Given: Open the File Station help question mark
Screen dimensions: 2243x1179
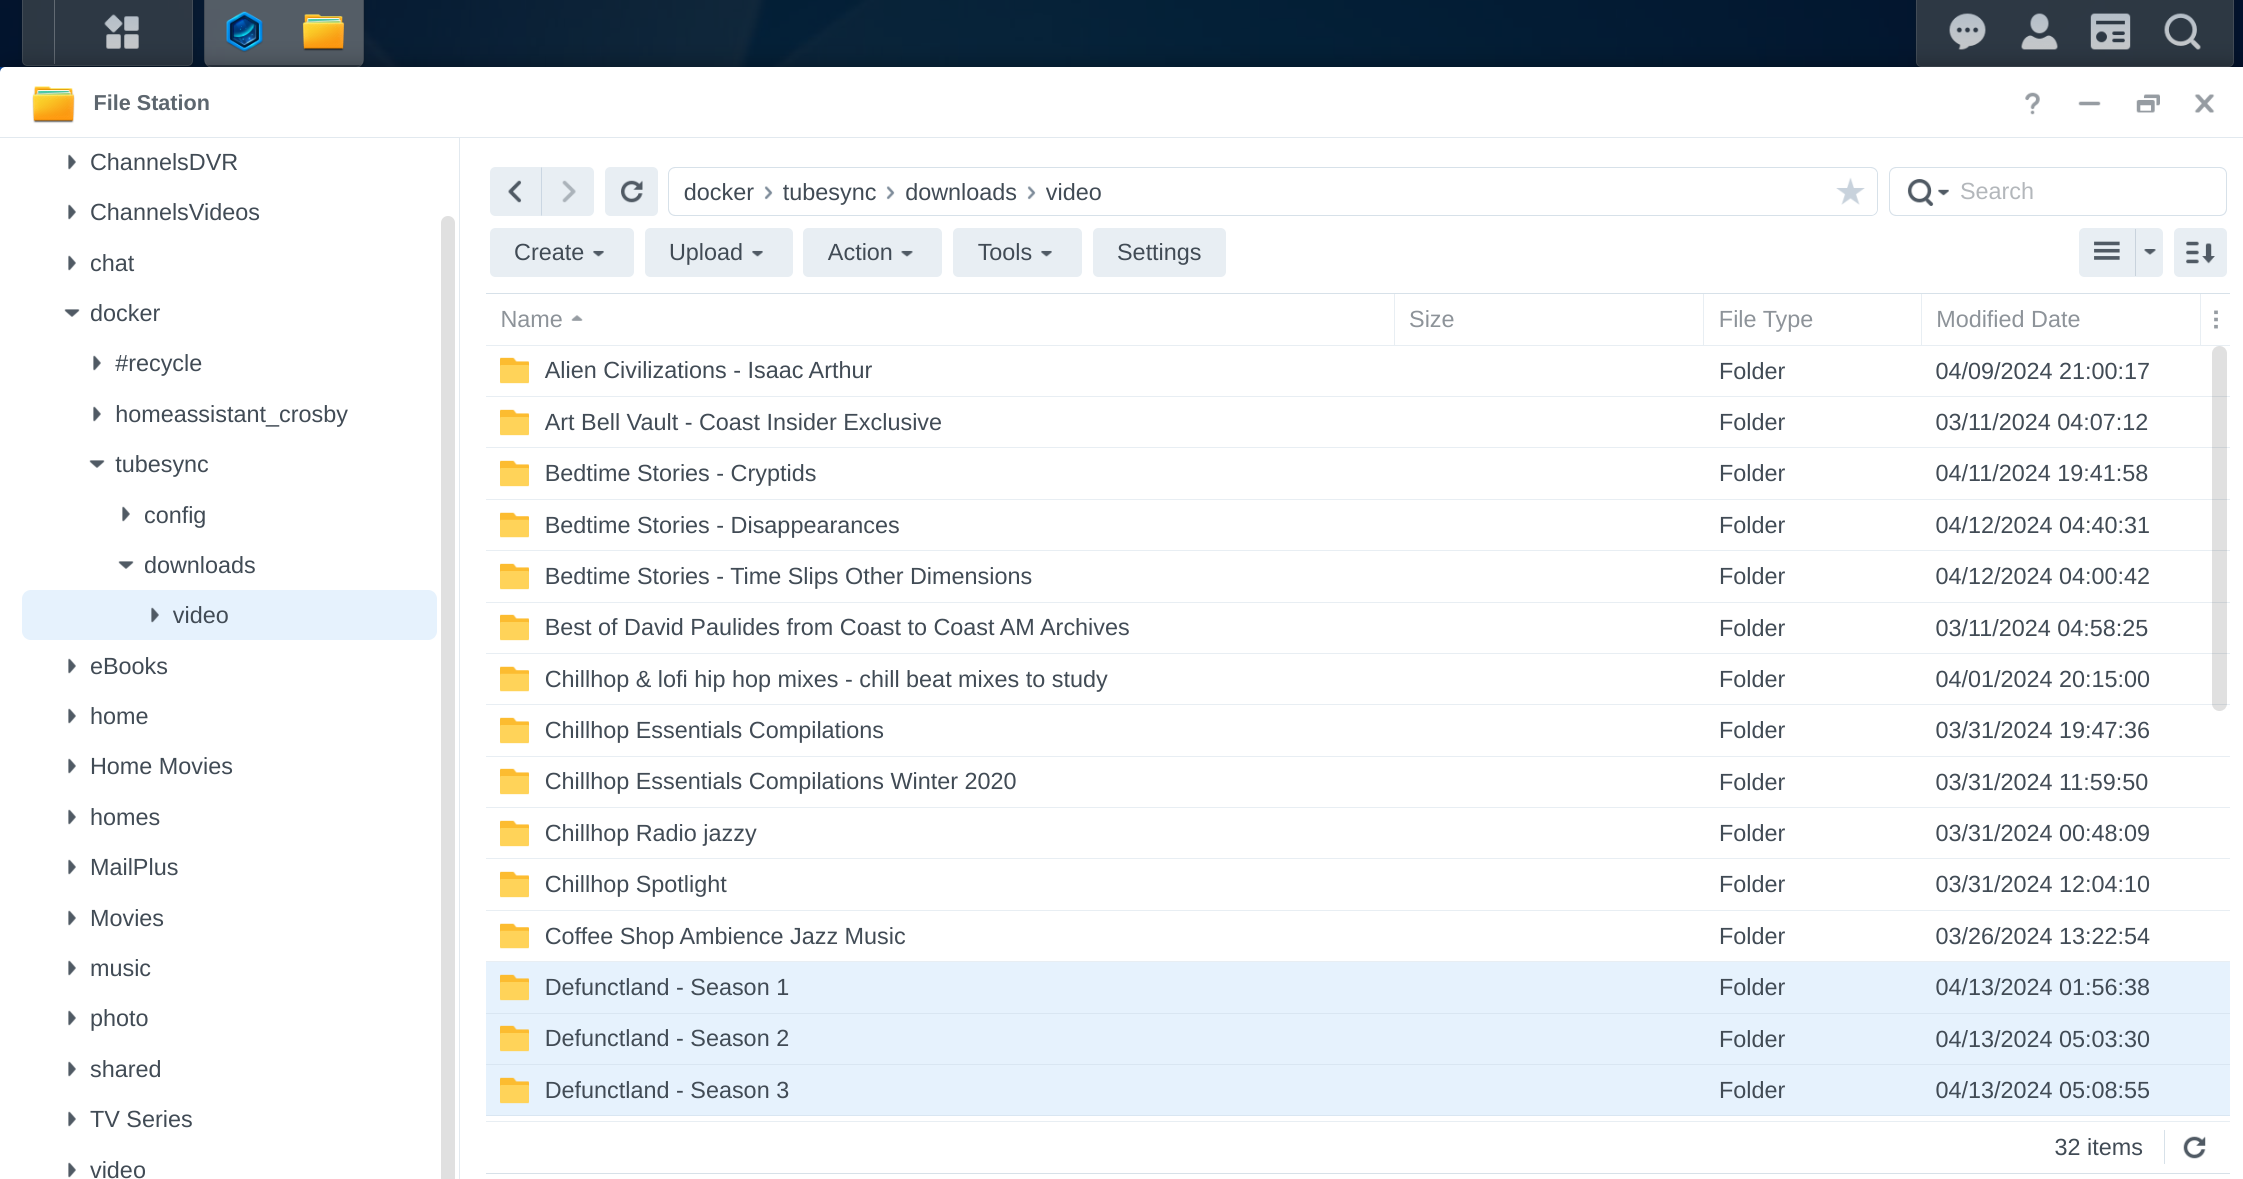Looking at the screenshot, I should coord(2032,104).
